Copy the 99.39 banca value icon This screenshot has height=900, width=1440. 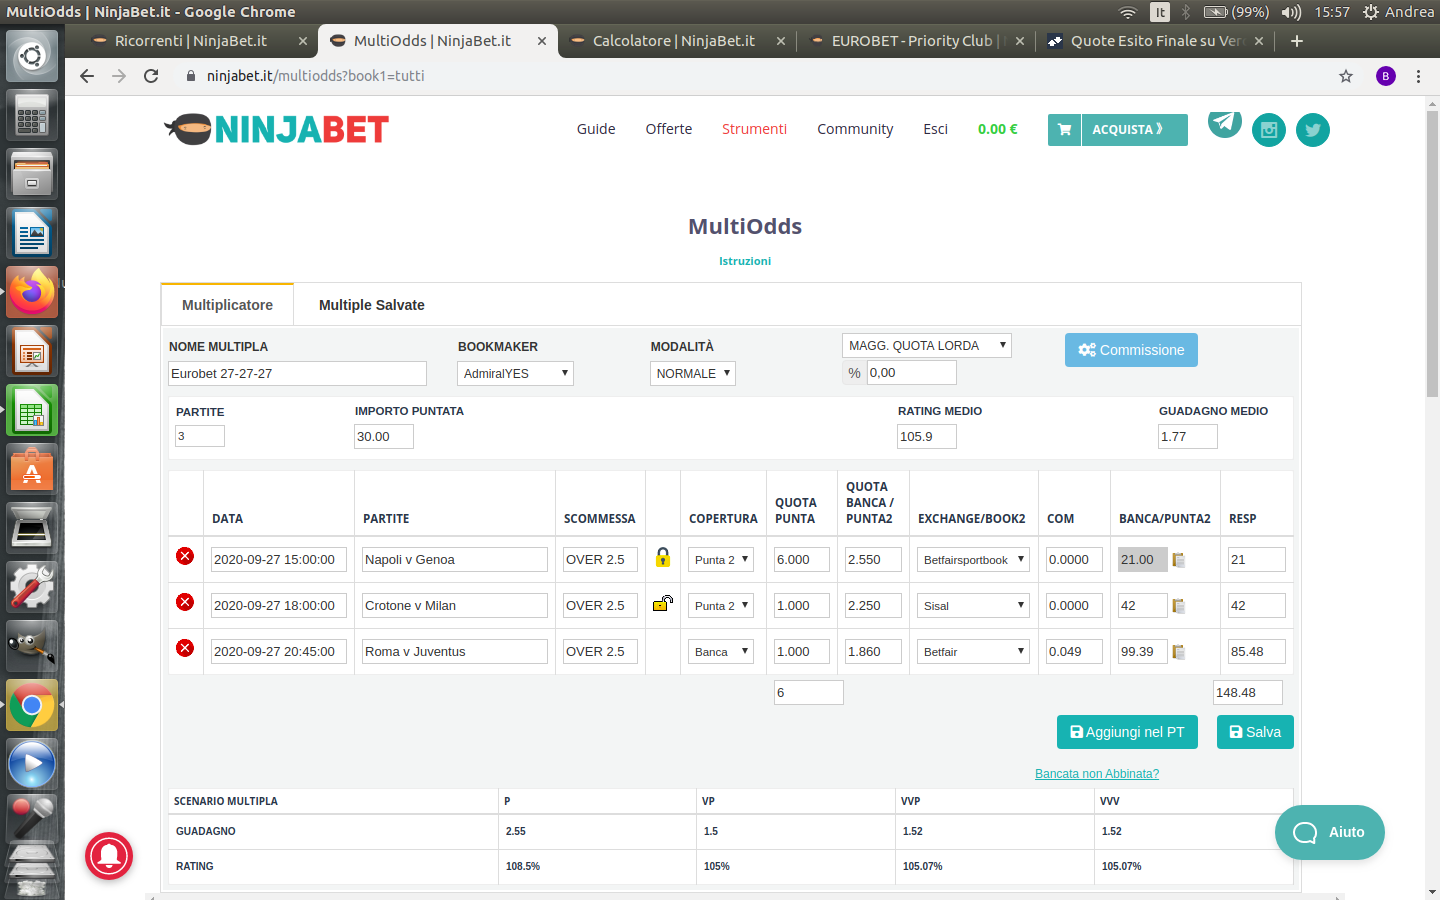pyautogui.click(x=1179, y=652)
